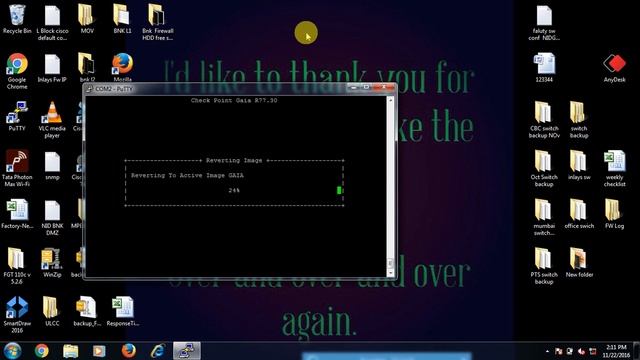Launch the PuTTY desktop shortcut
This screenshot has height=360, width=640.
[x=17, y=117]
